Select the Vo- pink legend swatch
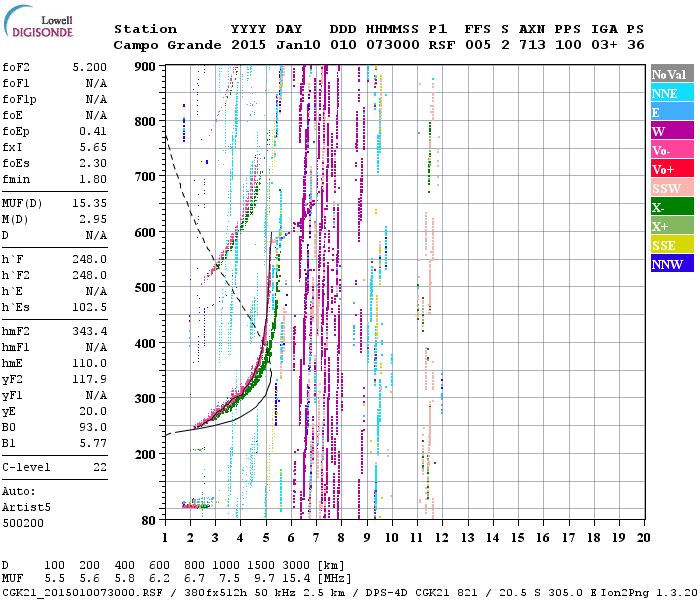The width and height of the screenshot is (700, 600). (672, 150)
